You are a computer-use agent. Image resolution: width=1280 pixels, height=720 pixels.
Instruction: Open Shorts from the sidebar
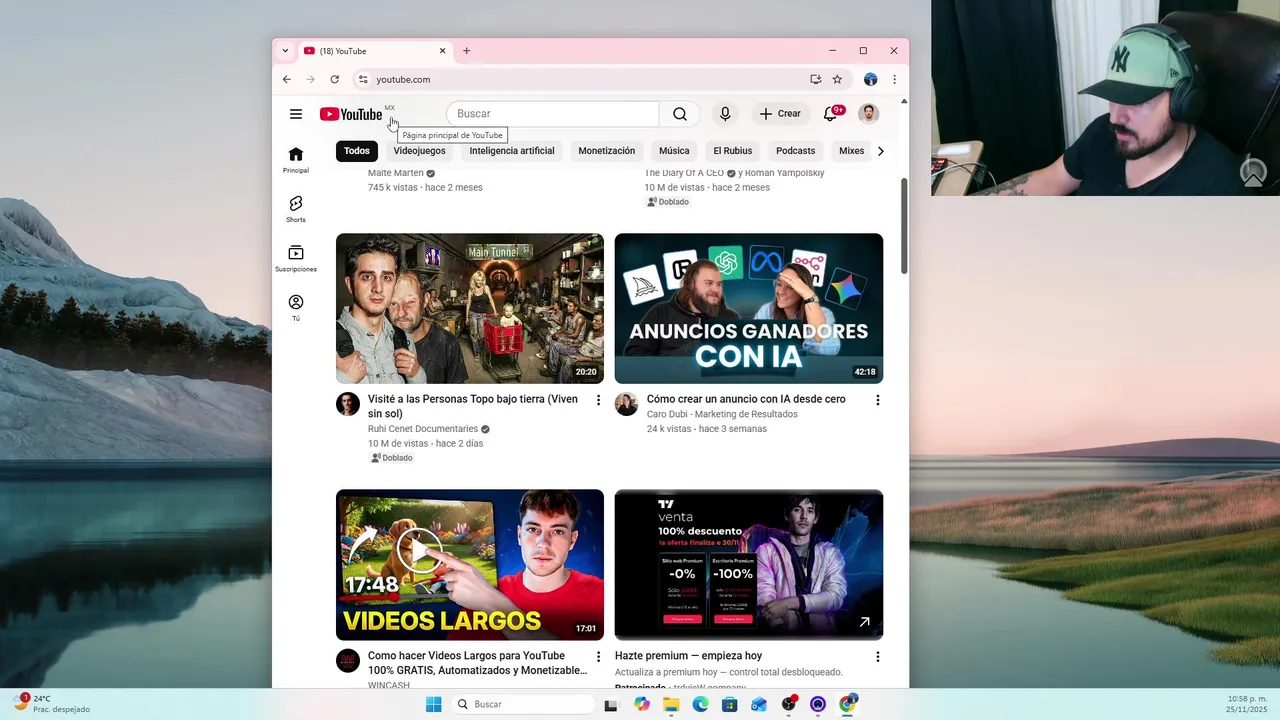pos(296,209)
